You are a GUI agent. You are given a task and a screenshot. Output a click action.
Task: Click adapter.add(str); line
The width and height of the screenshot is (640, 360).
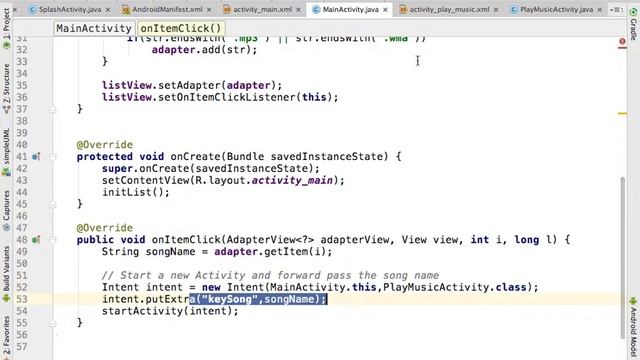(x=204, y=50)
